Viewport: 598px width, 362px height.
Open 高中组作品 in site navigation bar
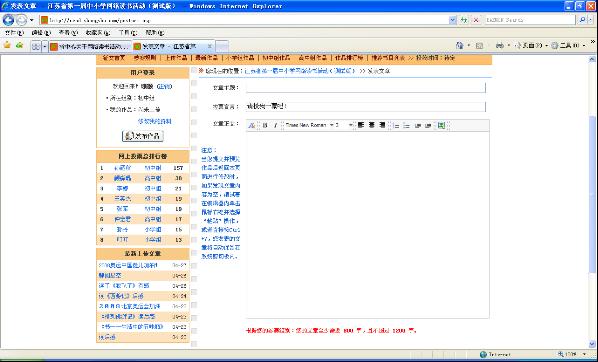point(313,58)
